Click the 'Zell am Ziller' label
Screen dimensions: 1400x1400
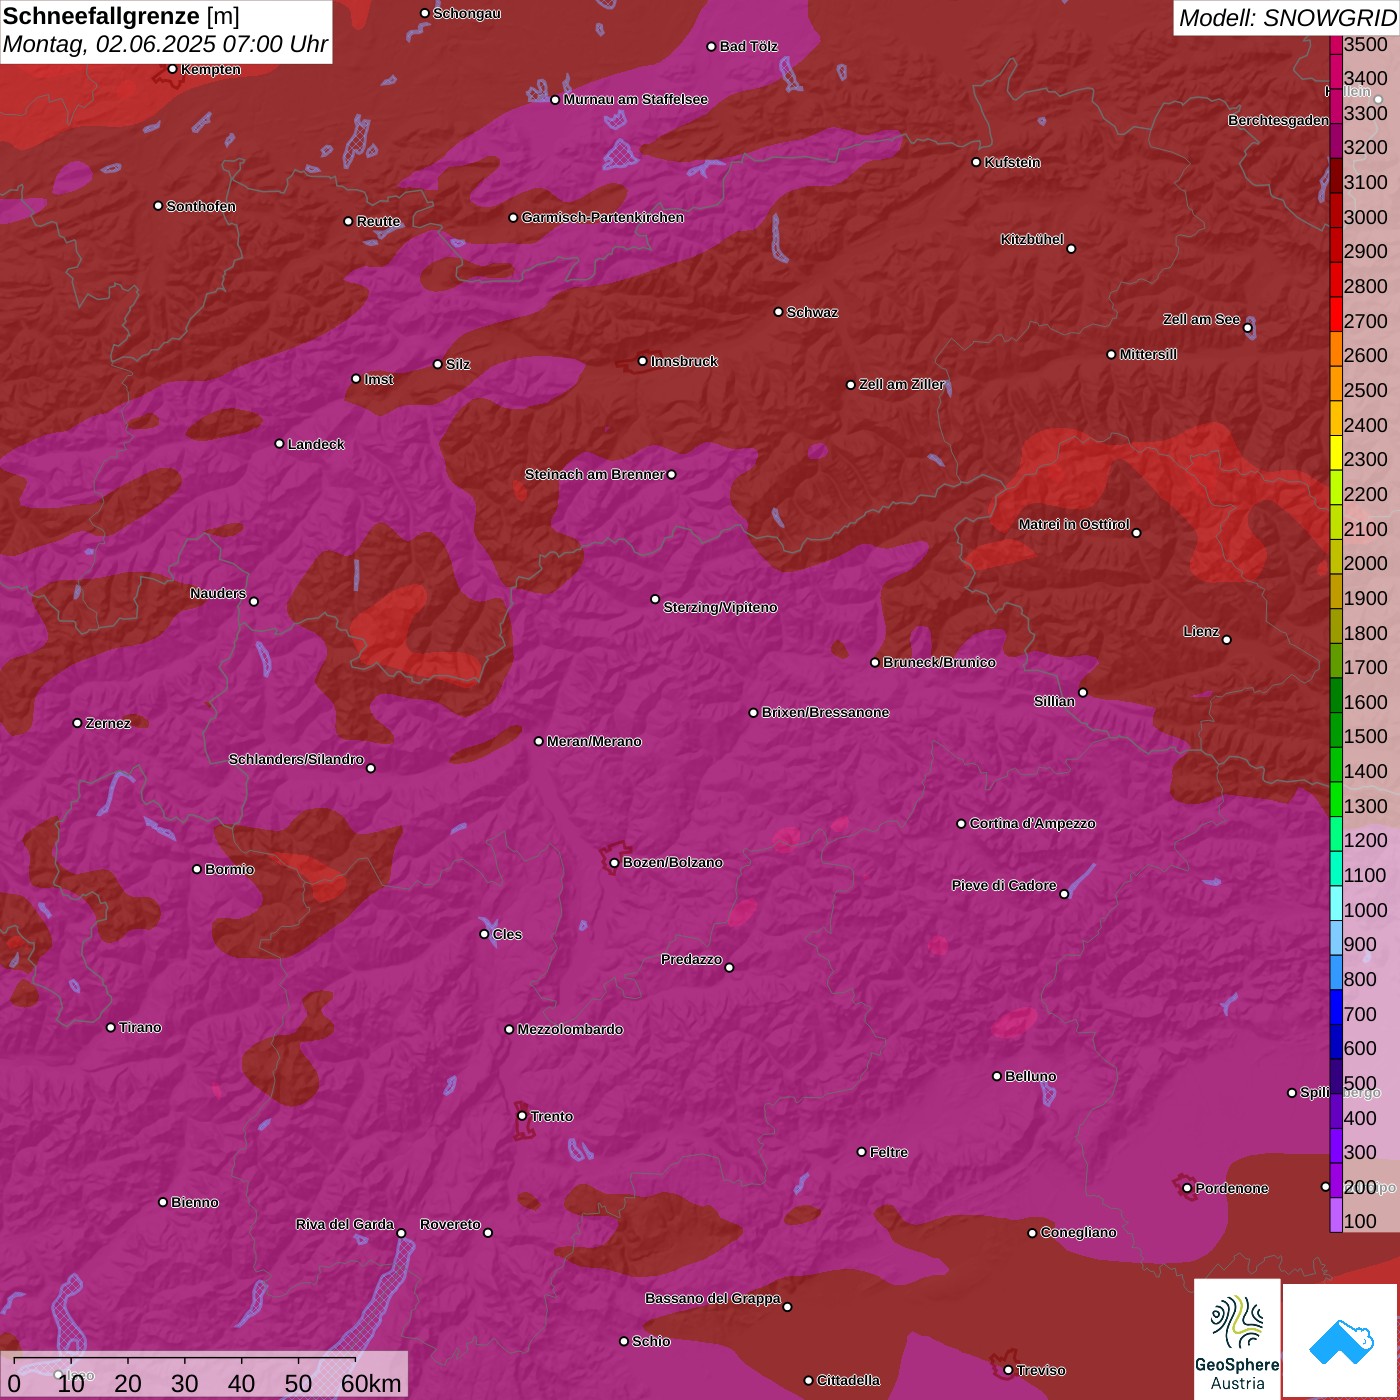[x=903, y=384]
